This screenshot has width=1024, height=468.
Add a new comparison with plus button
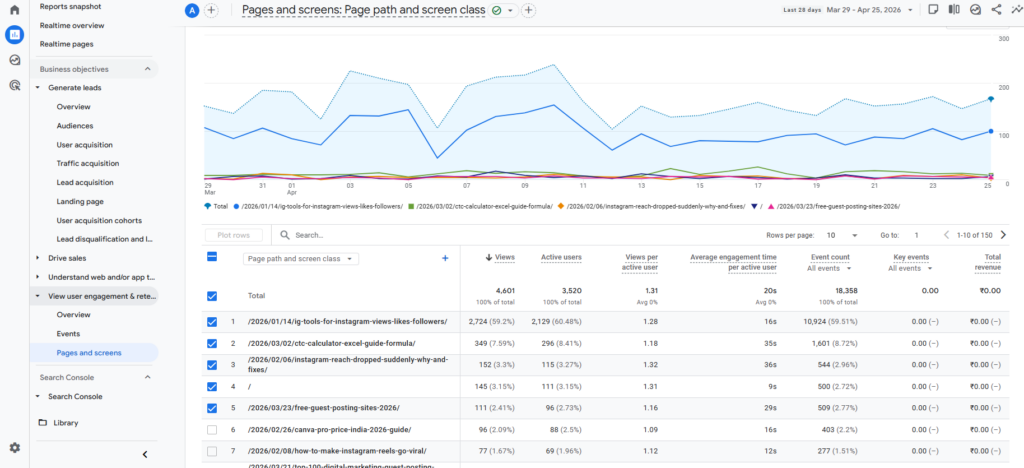(x=211, y=10)
